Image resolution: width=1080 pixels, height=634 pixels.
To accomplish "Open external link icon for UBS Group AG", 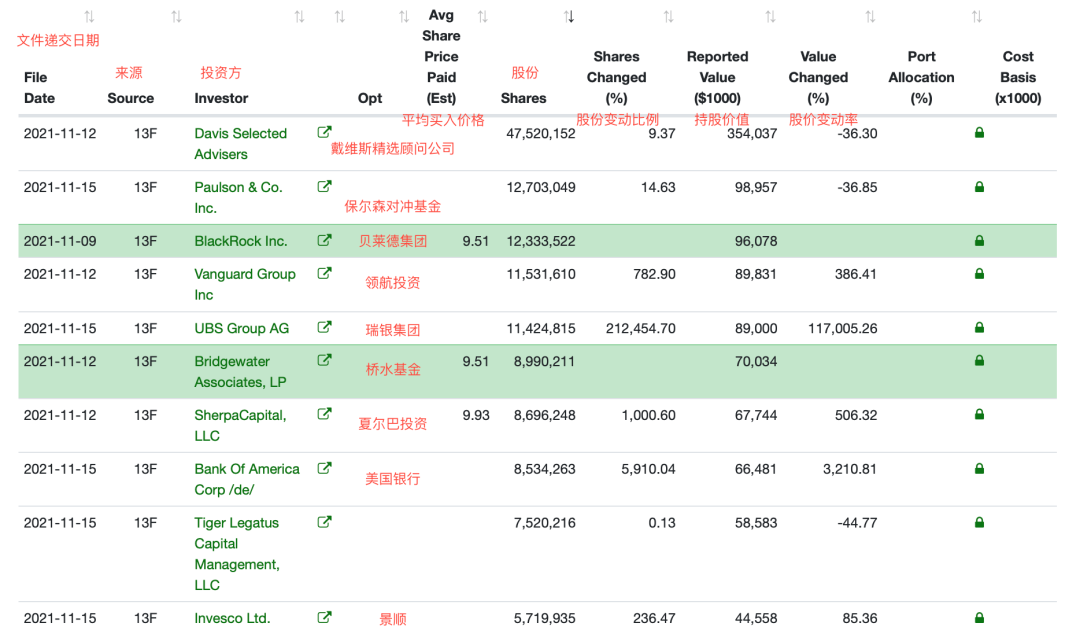I will 324,327.
